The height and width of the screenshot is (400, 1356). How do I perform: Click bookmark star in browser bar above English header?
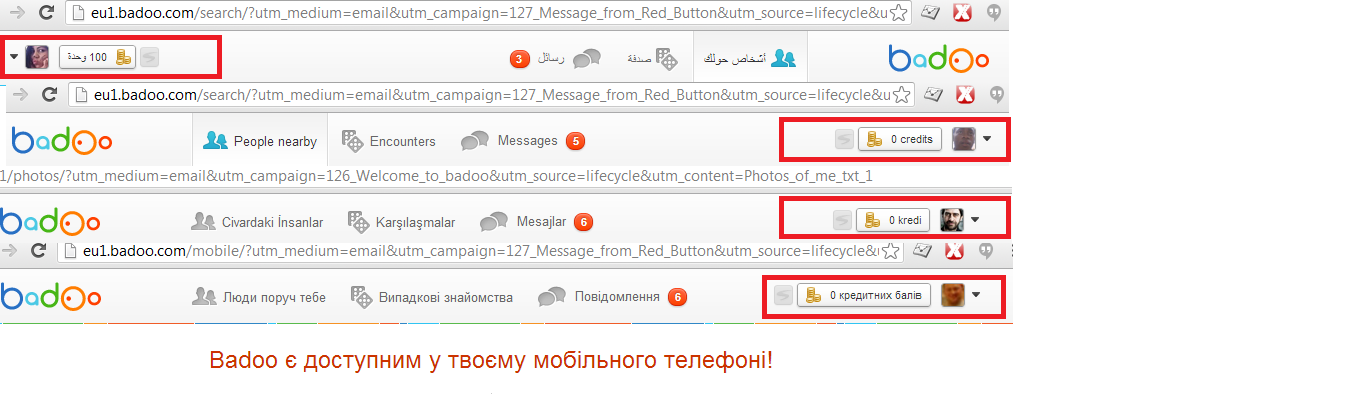coord(901,95)
